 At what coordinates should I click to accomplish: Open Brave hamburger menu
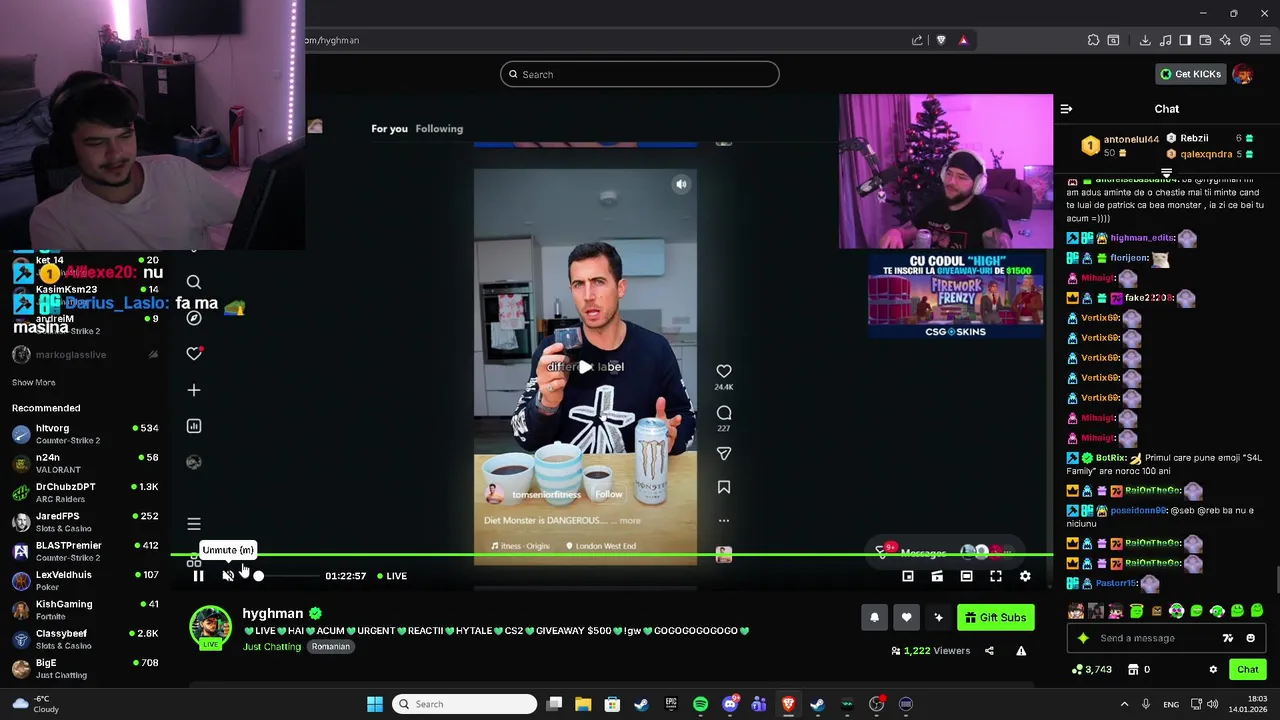point(1265,40)
